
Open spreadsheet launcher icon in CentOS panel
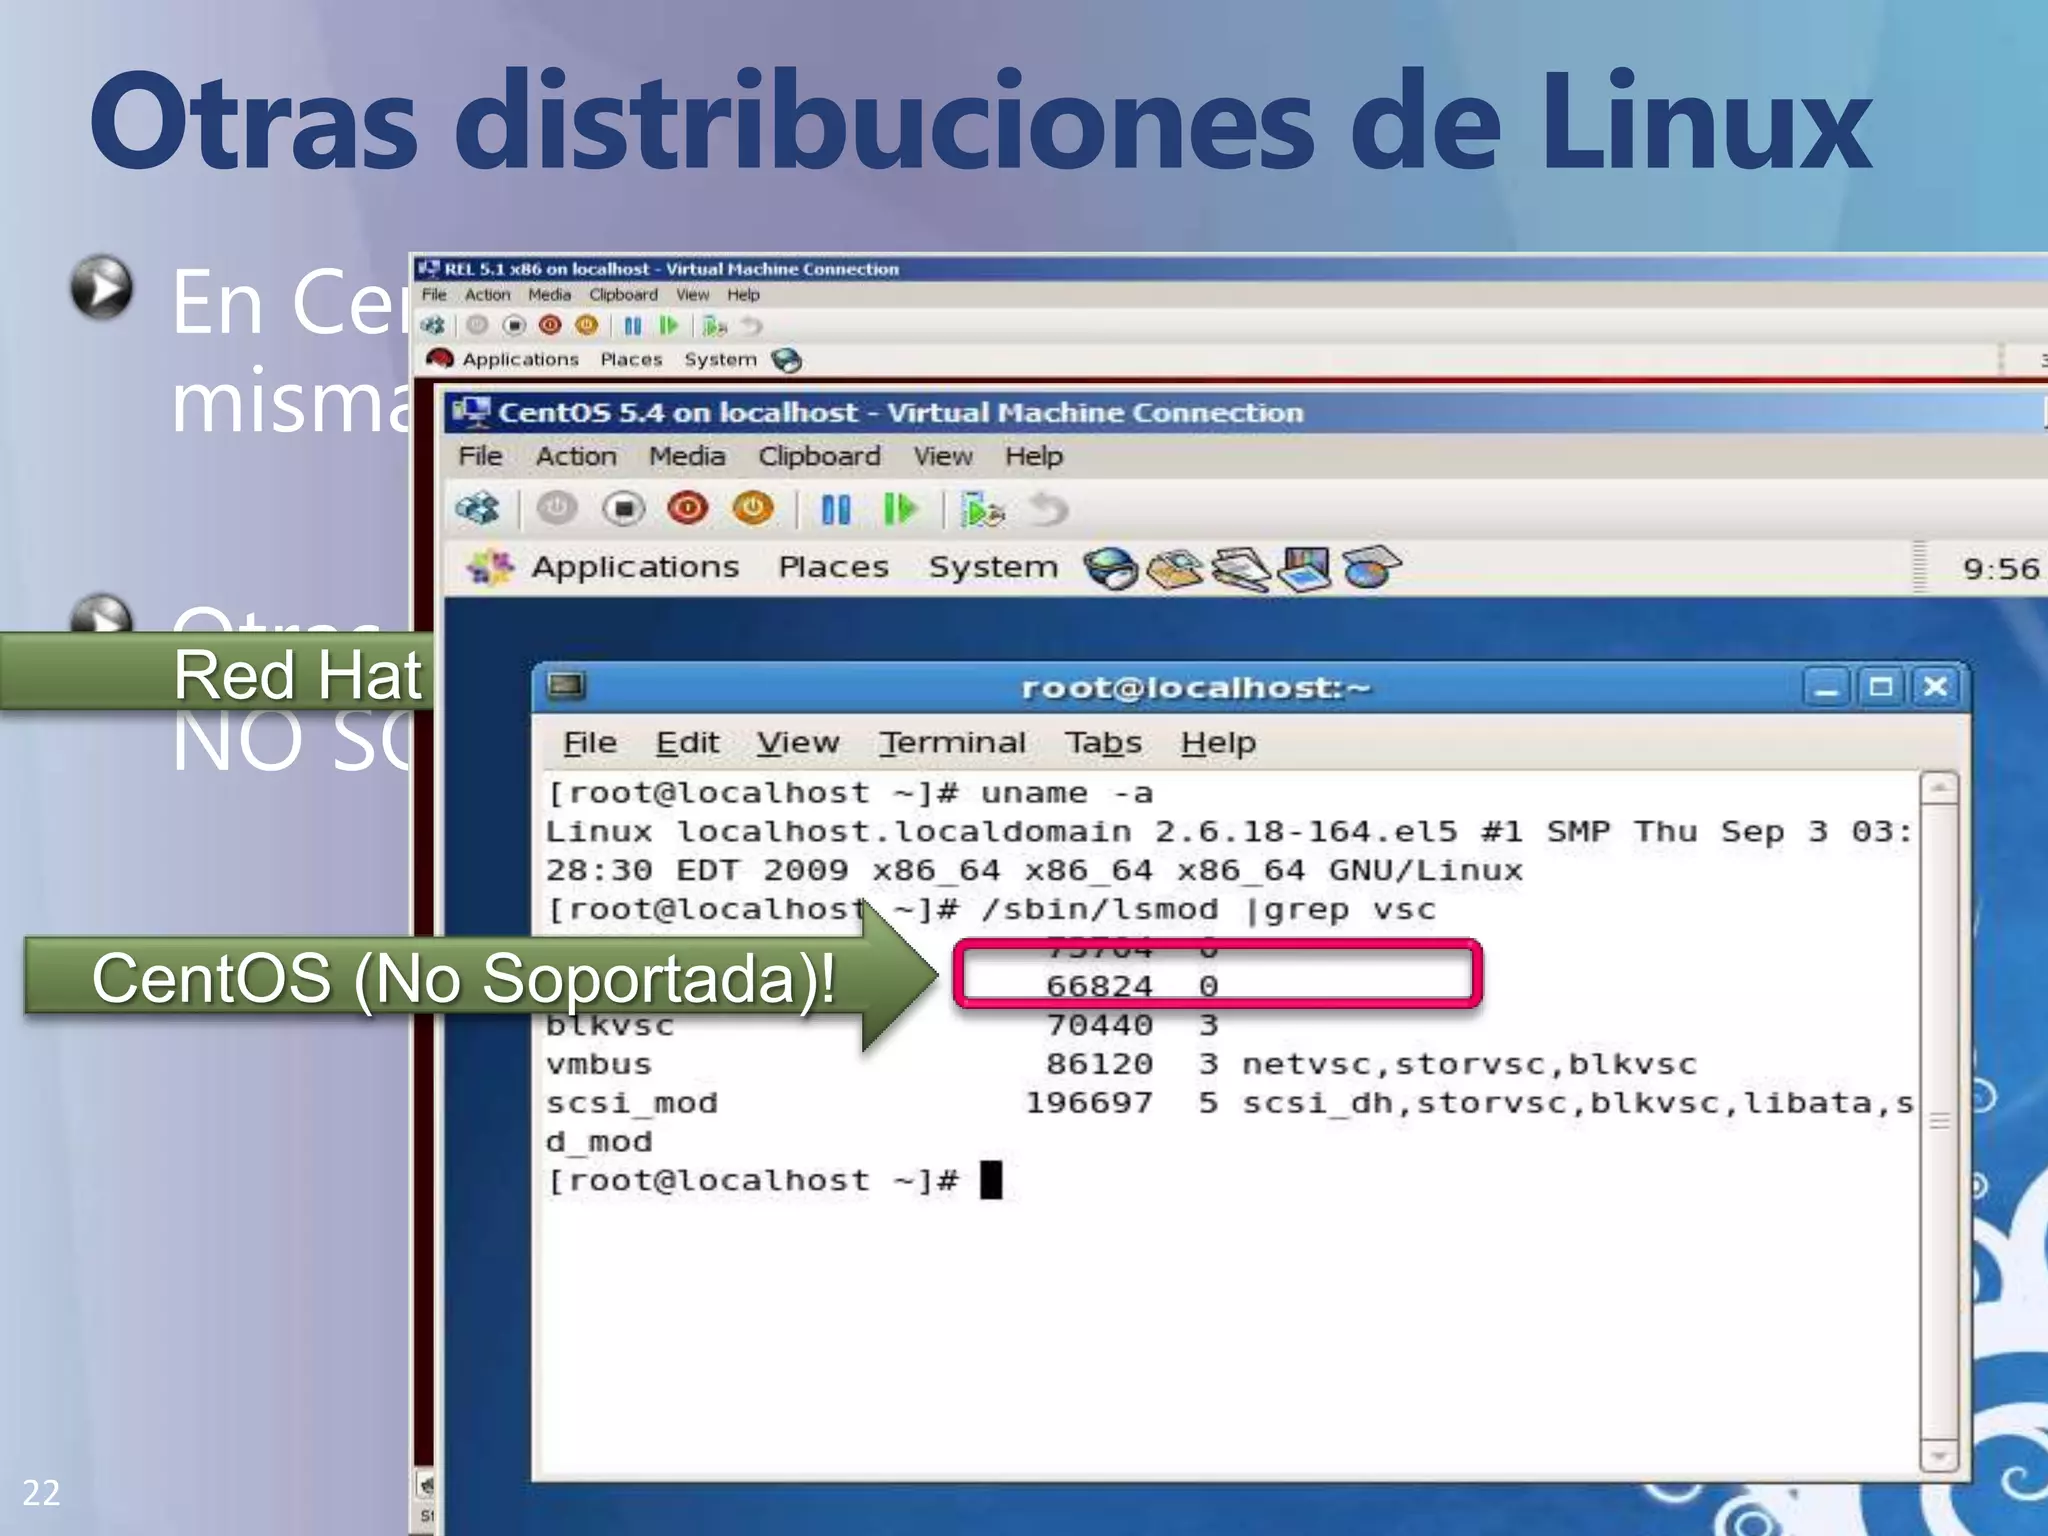coord(1371,568)
